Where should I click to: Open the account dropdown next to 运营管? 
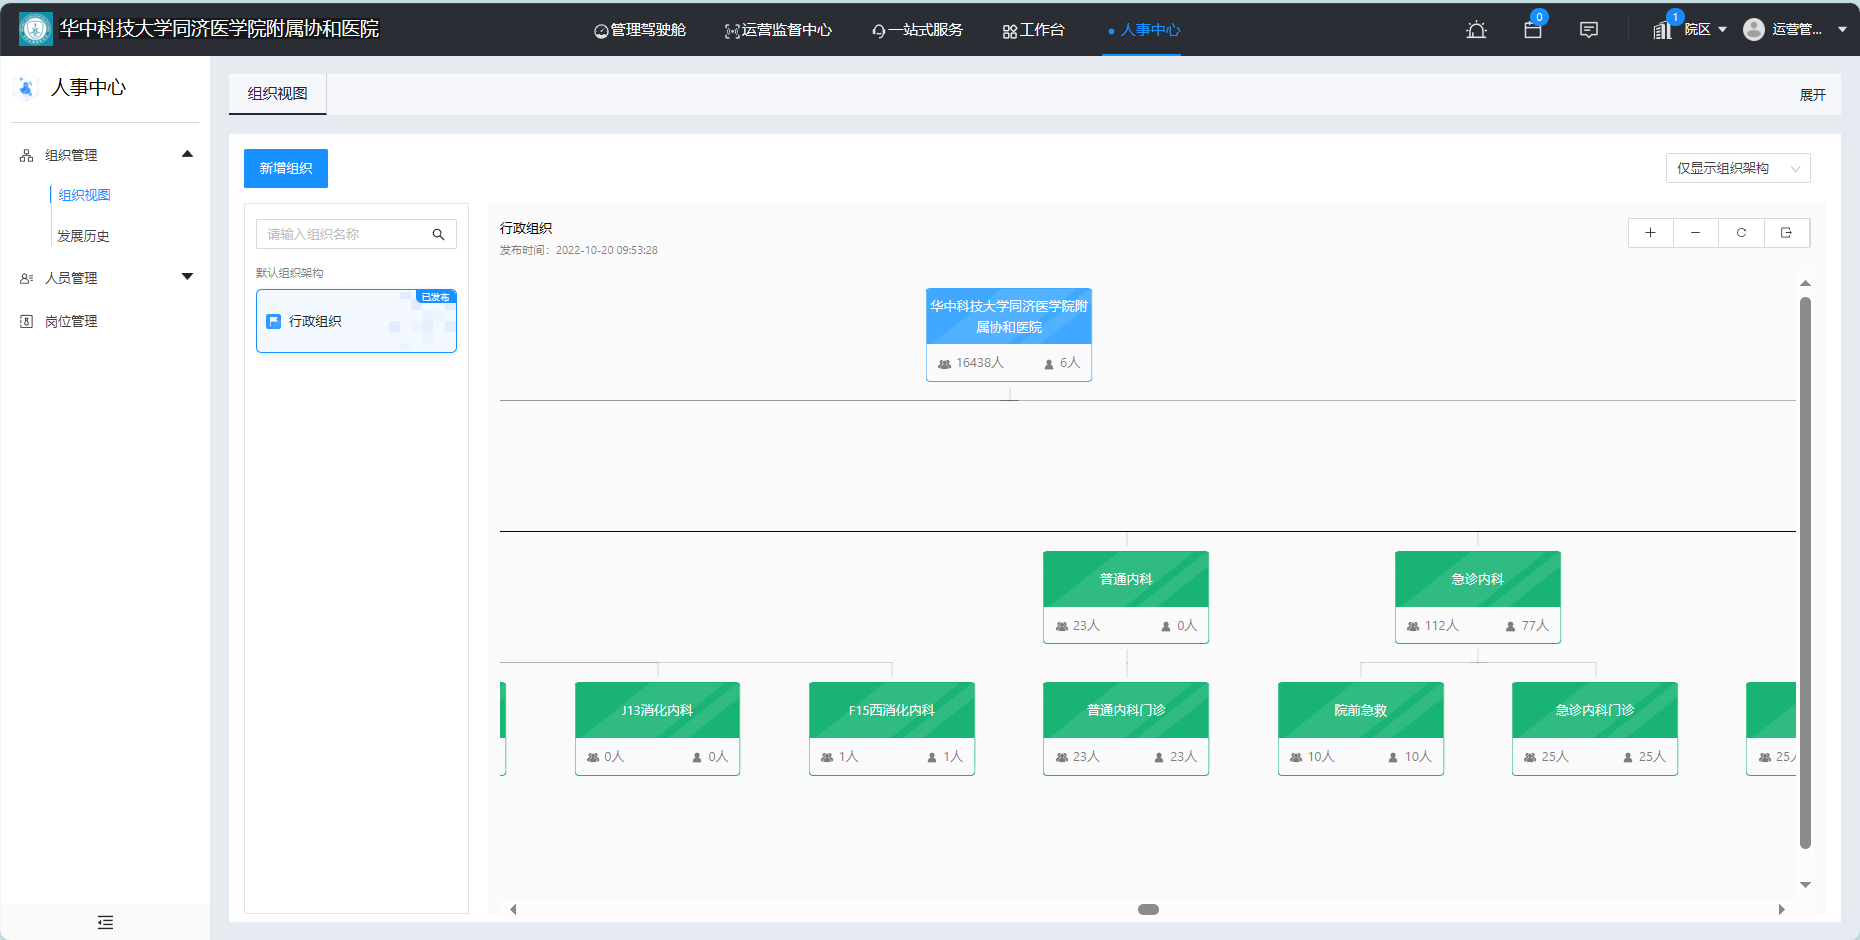[x=1843, y=29]
